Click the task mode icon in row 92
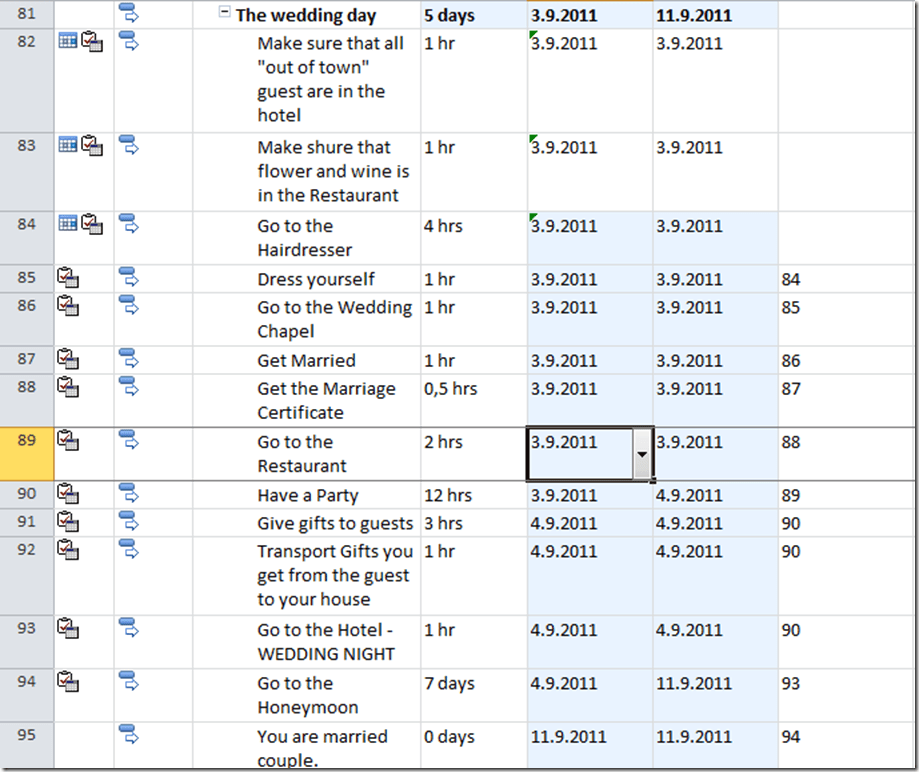 pyautogui.click(x=128, y=549)
